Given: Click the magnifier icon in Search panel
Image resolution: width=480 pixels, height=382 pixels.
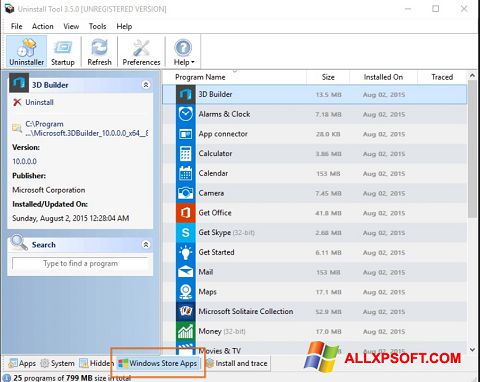Looking at the screenshot, I should 19,243.
